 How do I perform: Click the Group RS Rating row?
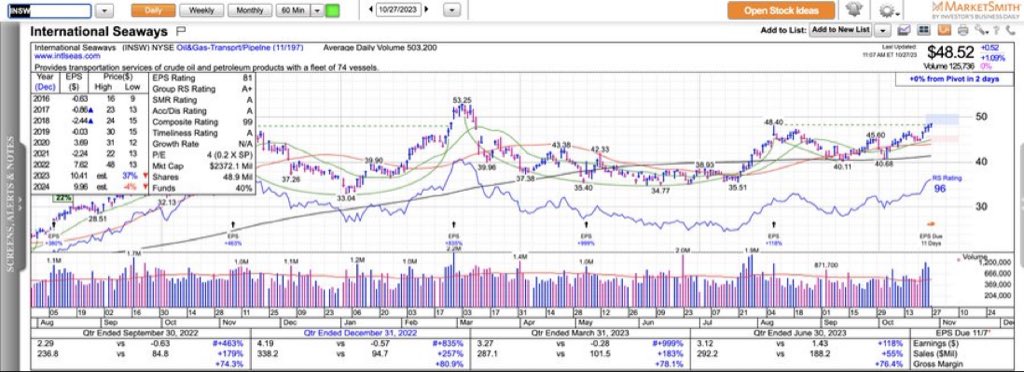coord(202,89)
